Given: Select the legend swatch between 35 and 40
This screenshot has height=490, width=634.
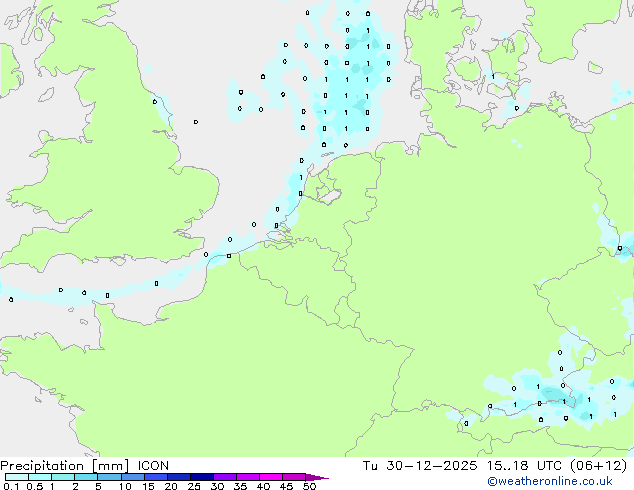Looking at the screenshot, I should coord(248,477).
